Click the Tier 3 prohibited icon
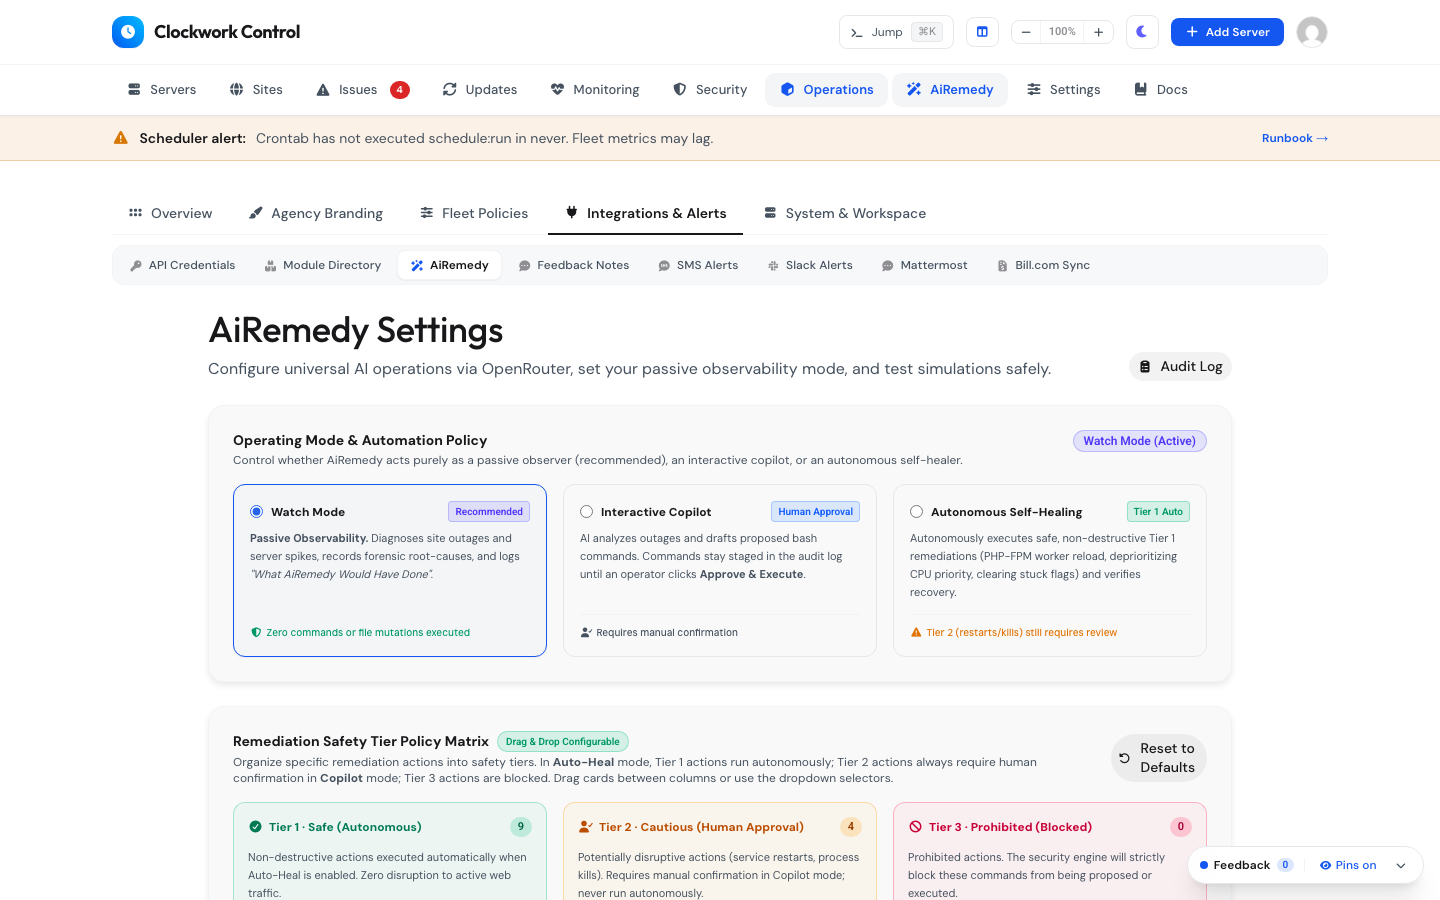Screen dimensions: 1440x900 [915, 827]
